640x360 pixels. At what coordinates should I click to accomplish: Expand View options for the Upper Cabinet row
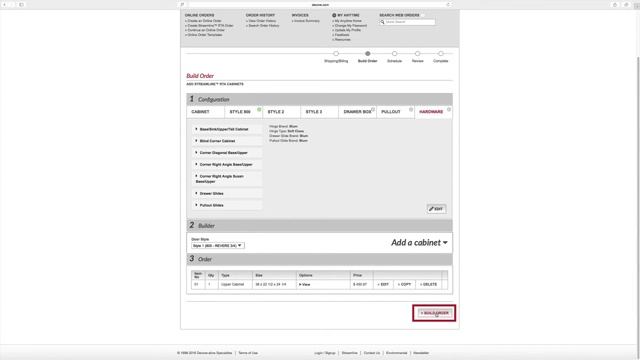tap(304, 284)
